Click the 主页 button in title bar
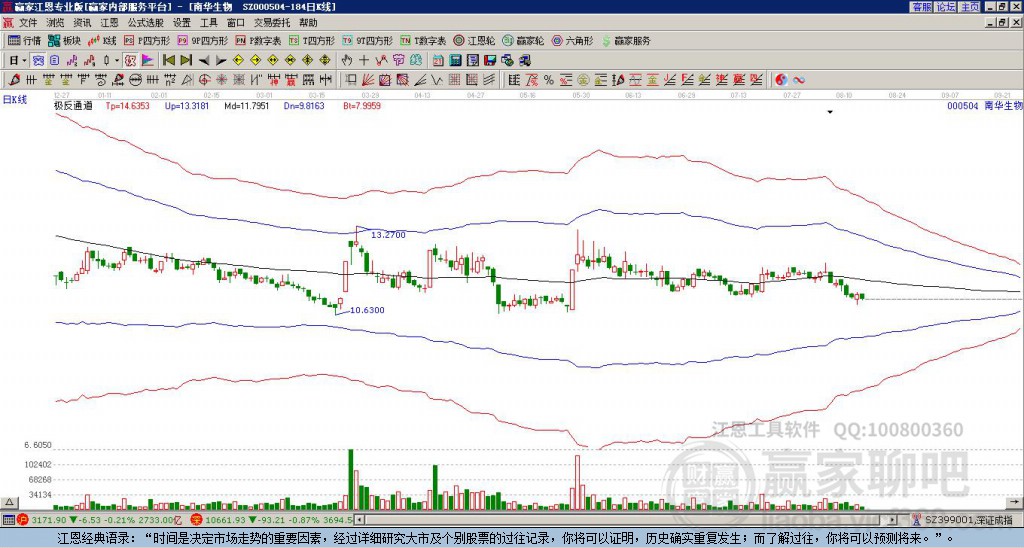This screenshot has height=548, width=1024. 969,7
